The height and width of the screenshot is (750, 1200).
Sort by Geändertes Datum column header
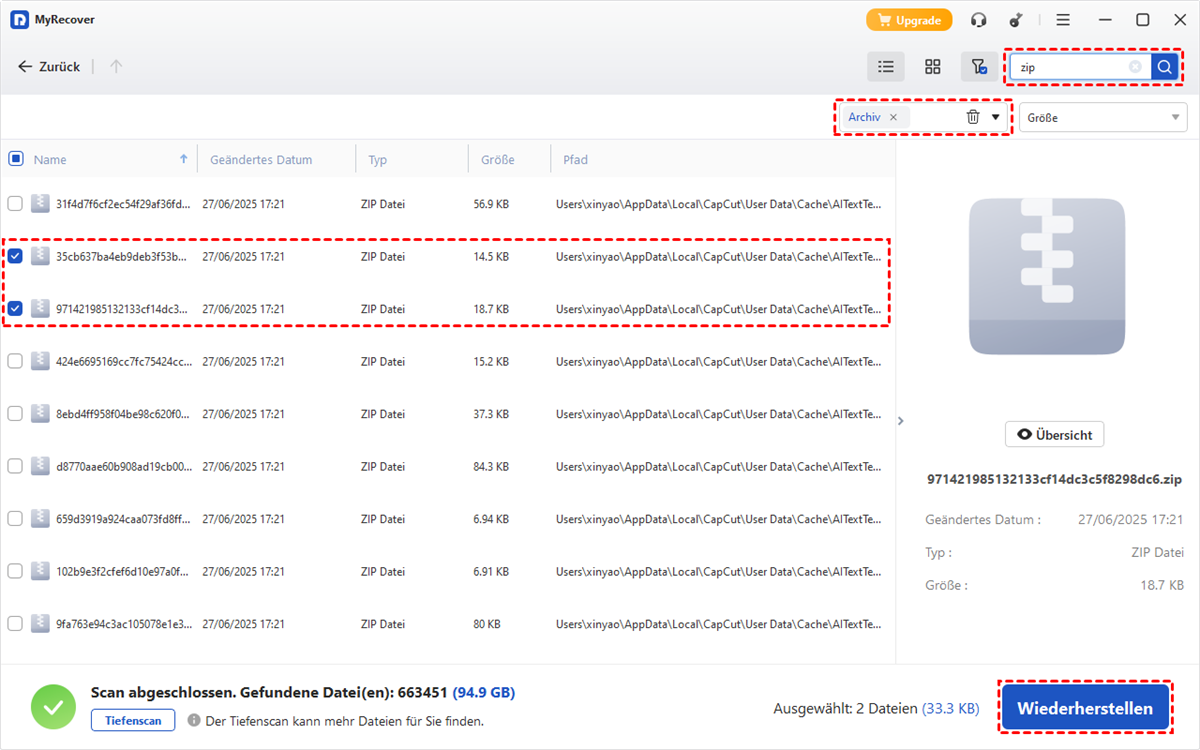pos(261,159)
